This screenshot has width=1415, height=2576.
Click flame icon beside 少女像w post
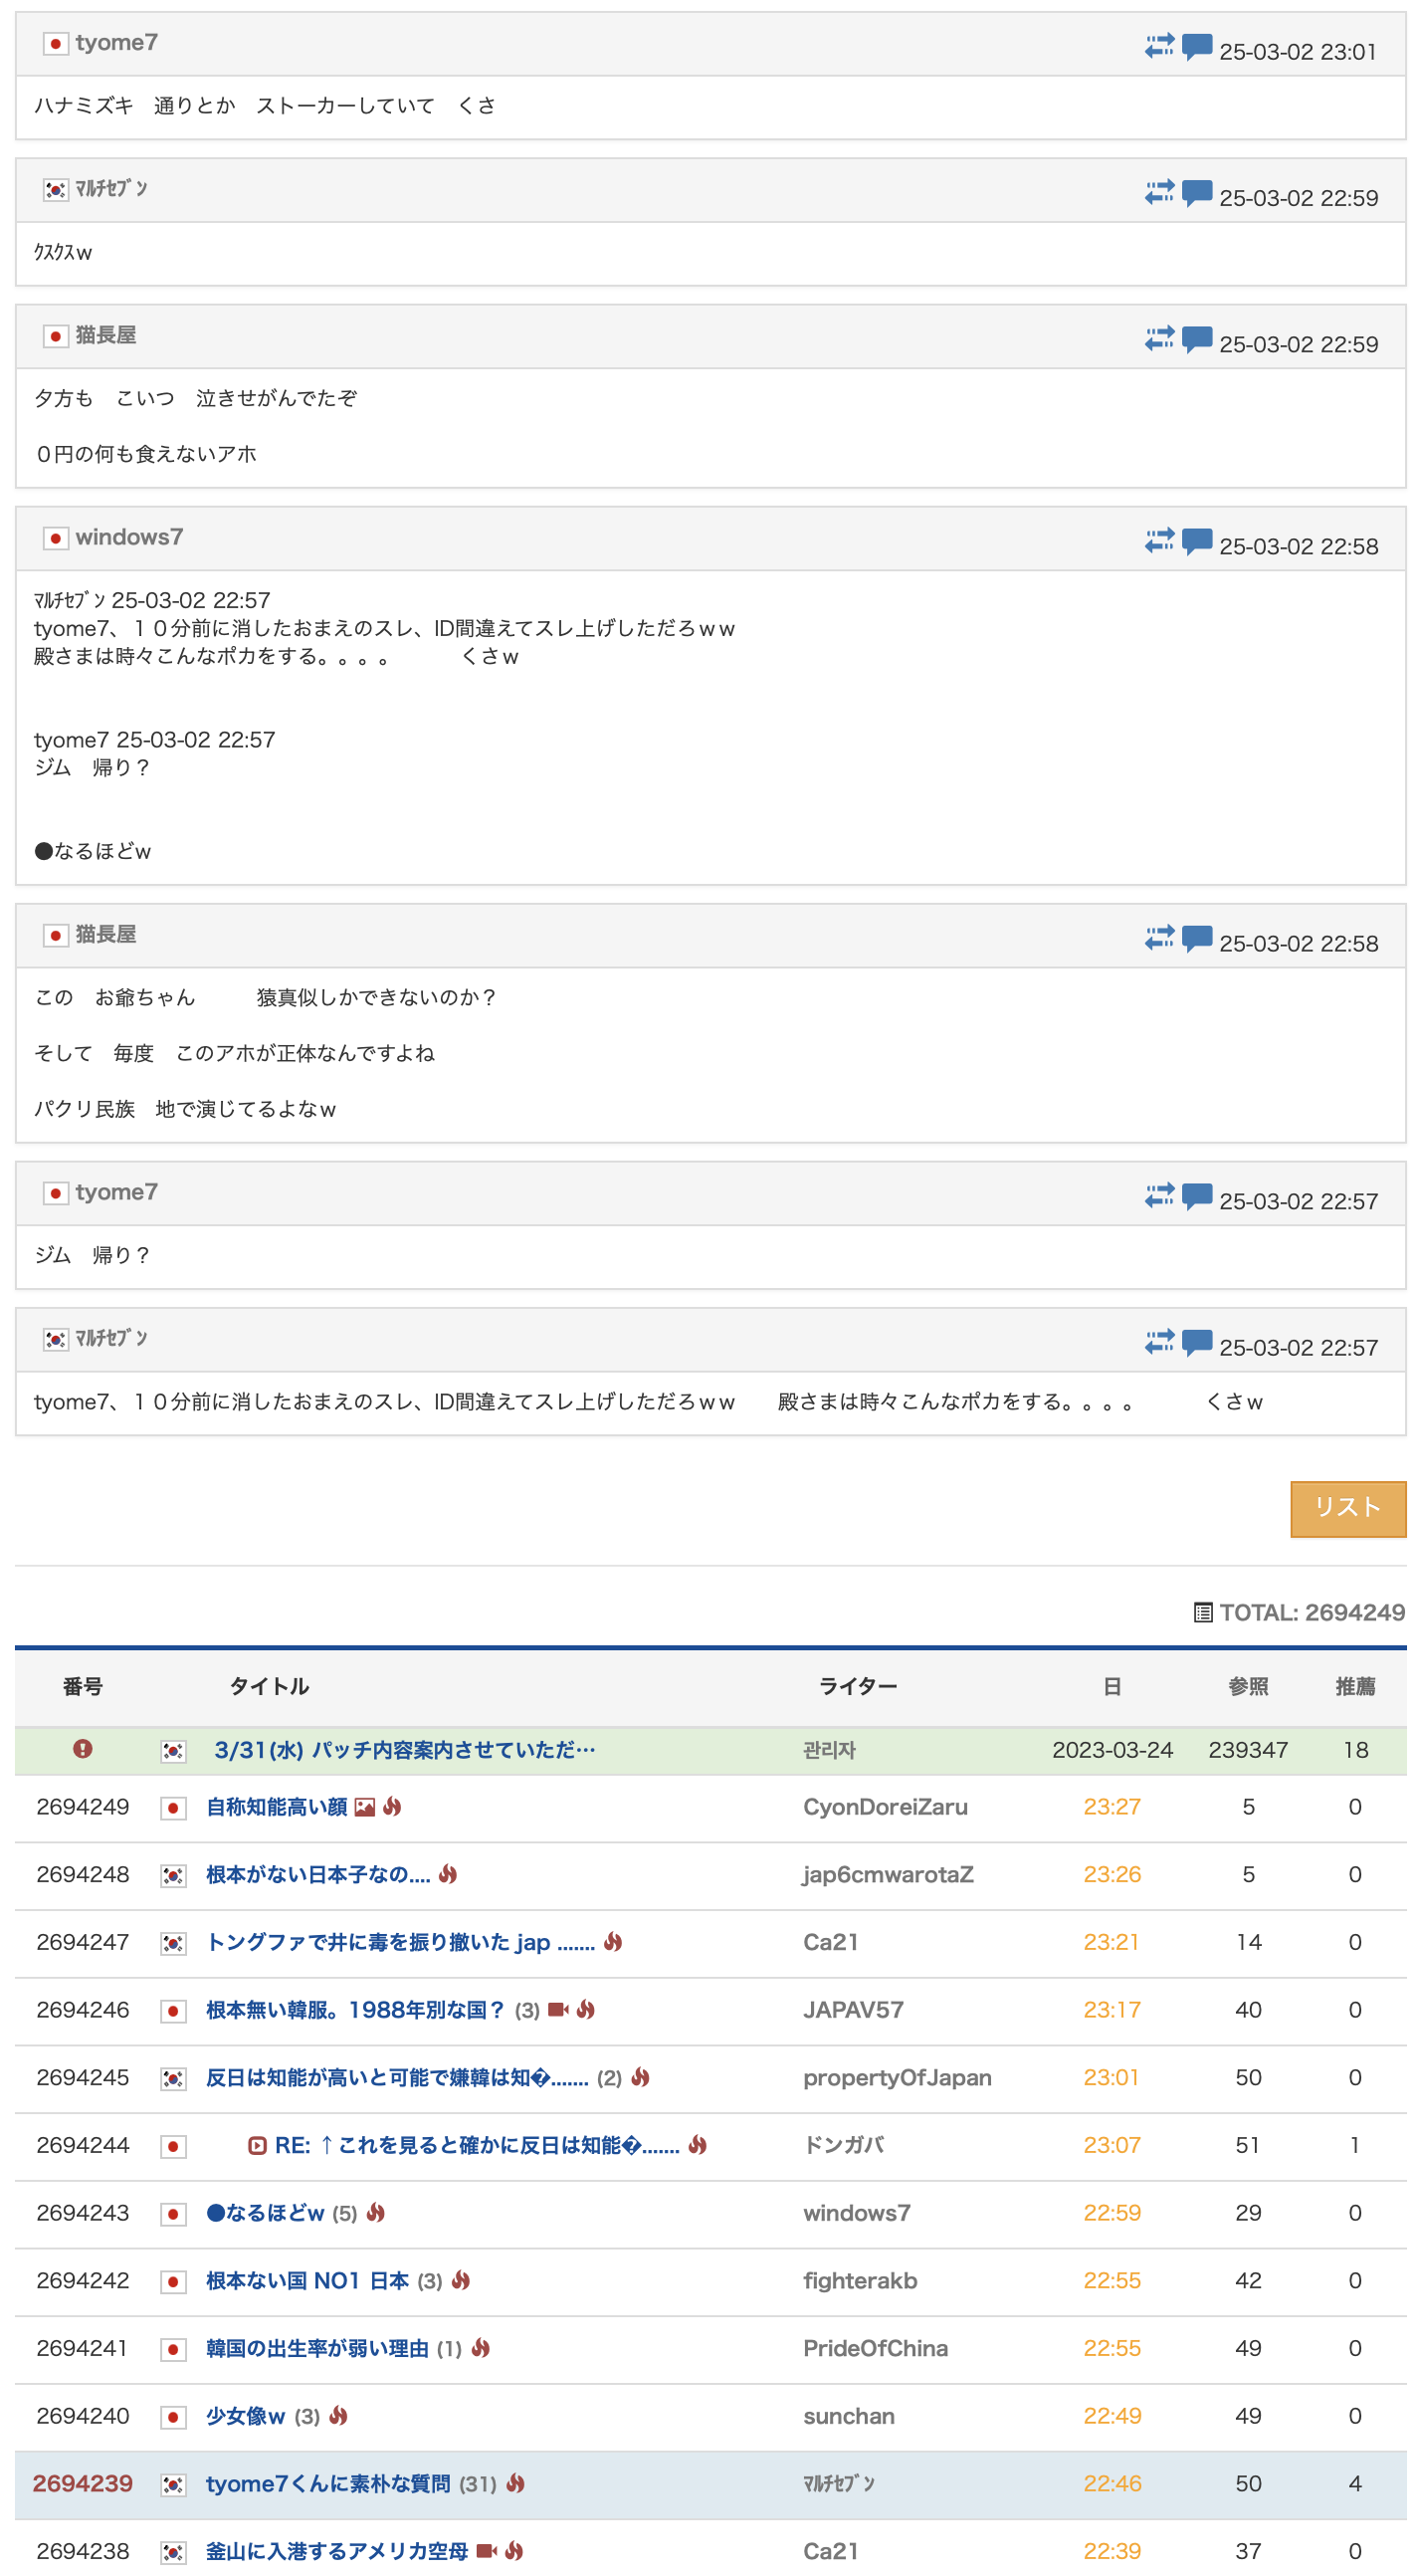(x=339, y=2416)
